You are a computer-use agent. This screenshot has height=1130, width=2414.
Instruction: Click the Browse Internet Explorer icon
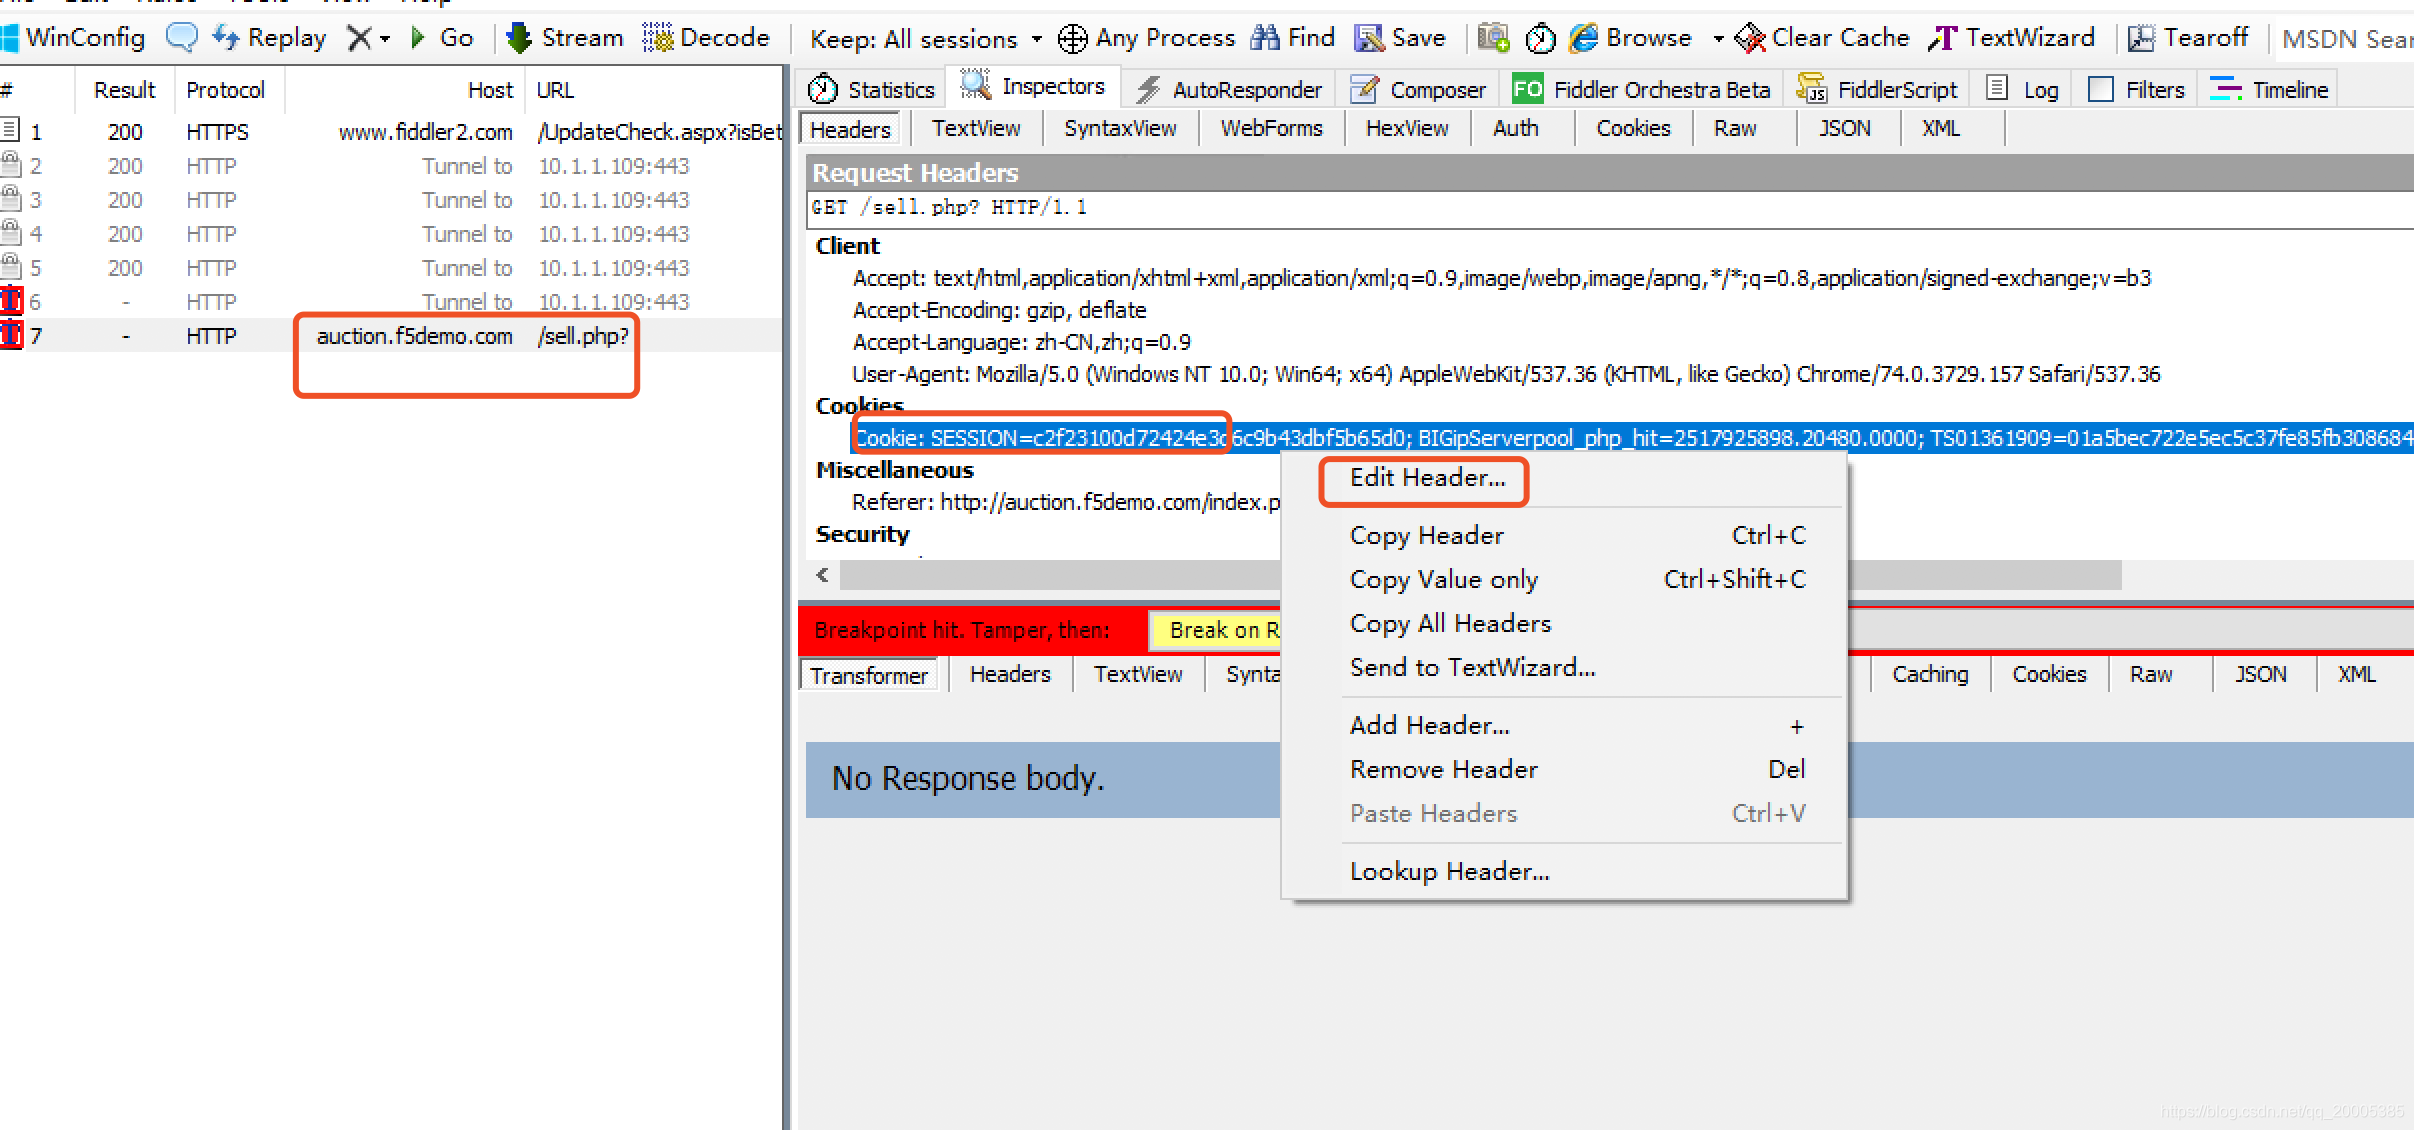(1584, 38)
